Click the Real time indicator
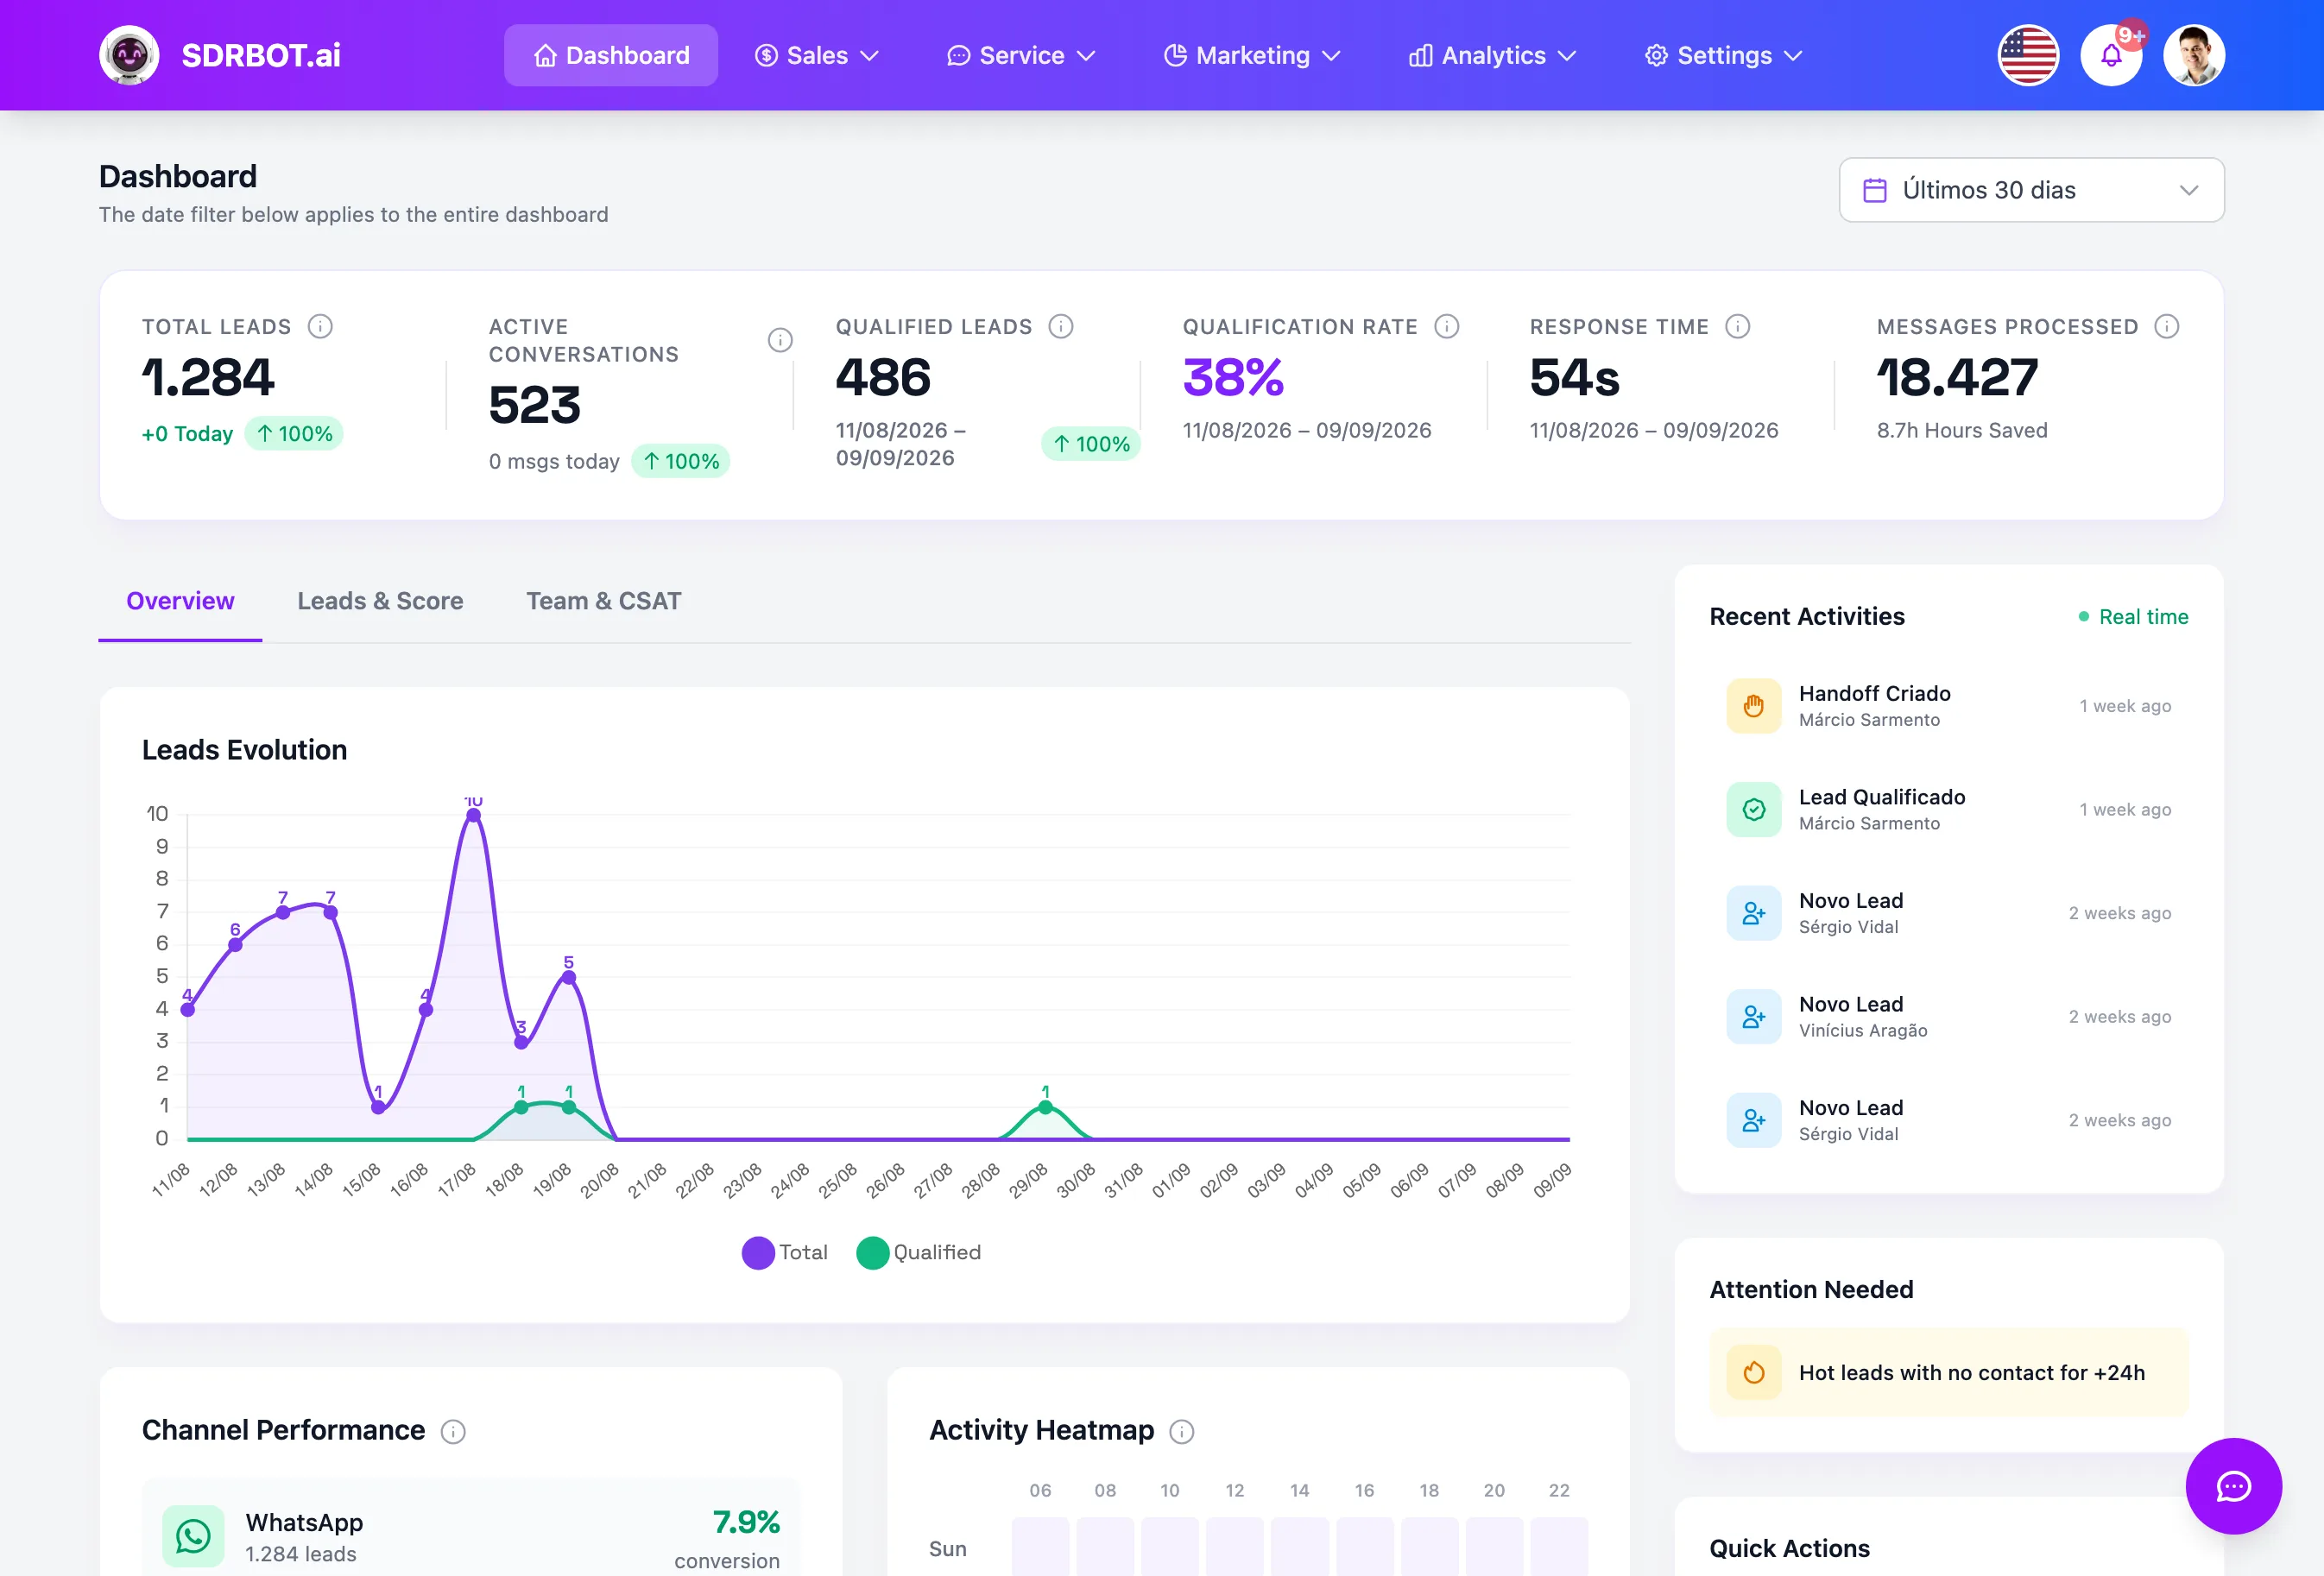 [2133, 617]
